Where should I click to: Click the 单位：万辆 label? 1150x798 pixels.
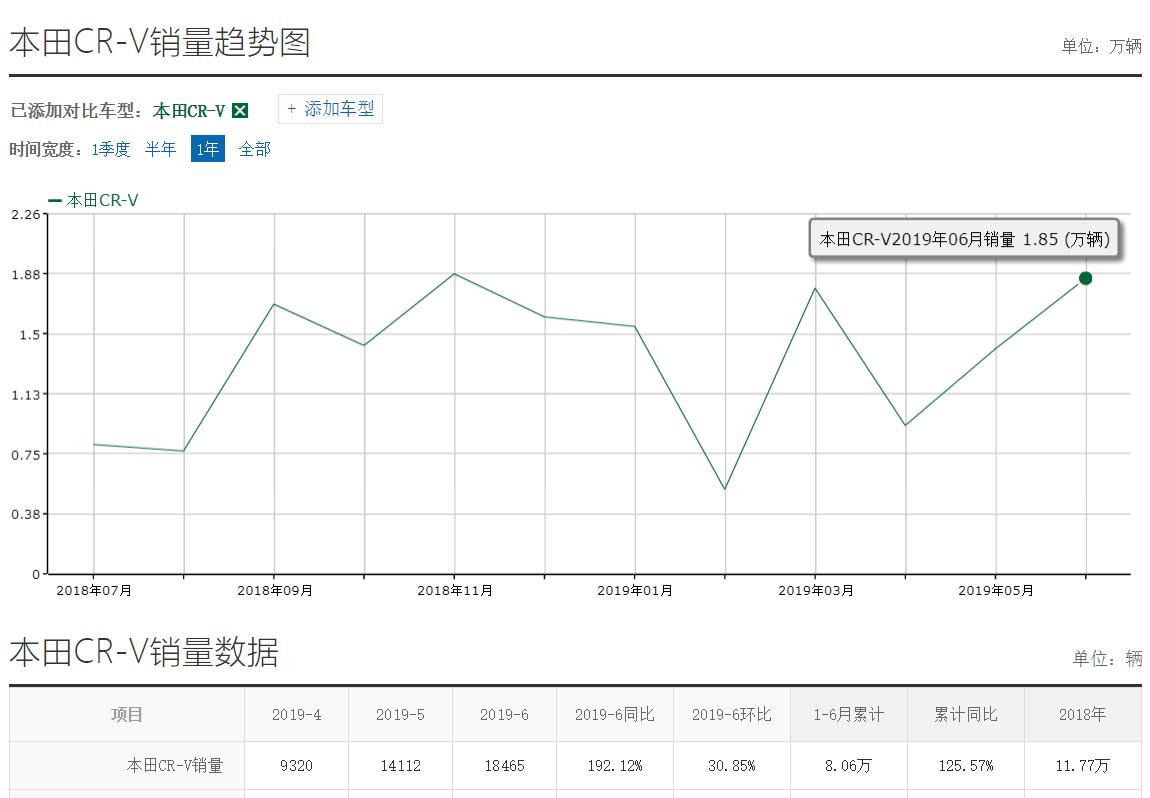[1102, 46]
